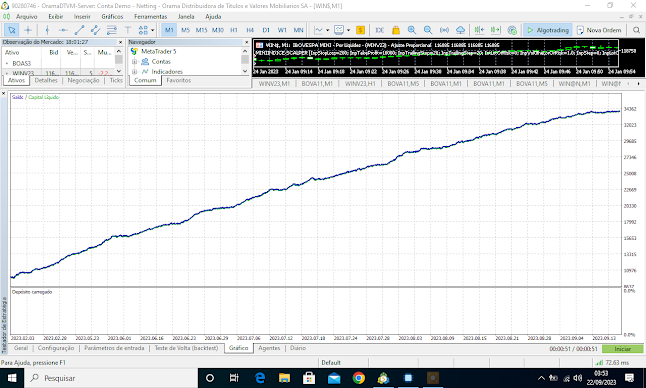The width and height of the screenshot is (646, 388).
Task: Click the gold dollar trading icon
Action: (x=360, y=30)
